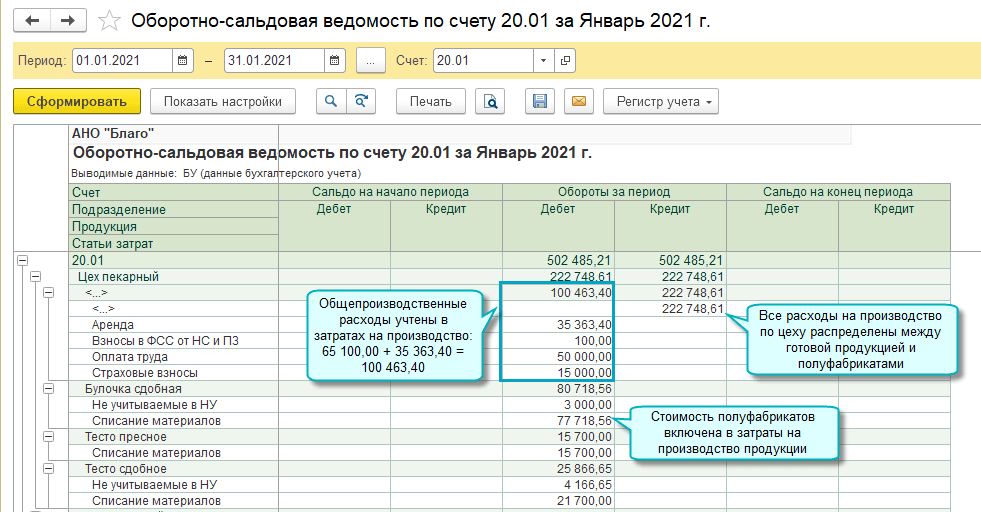Screen dimensions: 981x512
Task: Click into the Счет field 20.01
Action: click(483, 61)
